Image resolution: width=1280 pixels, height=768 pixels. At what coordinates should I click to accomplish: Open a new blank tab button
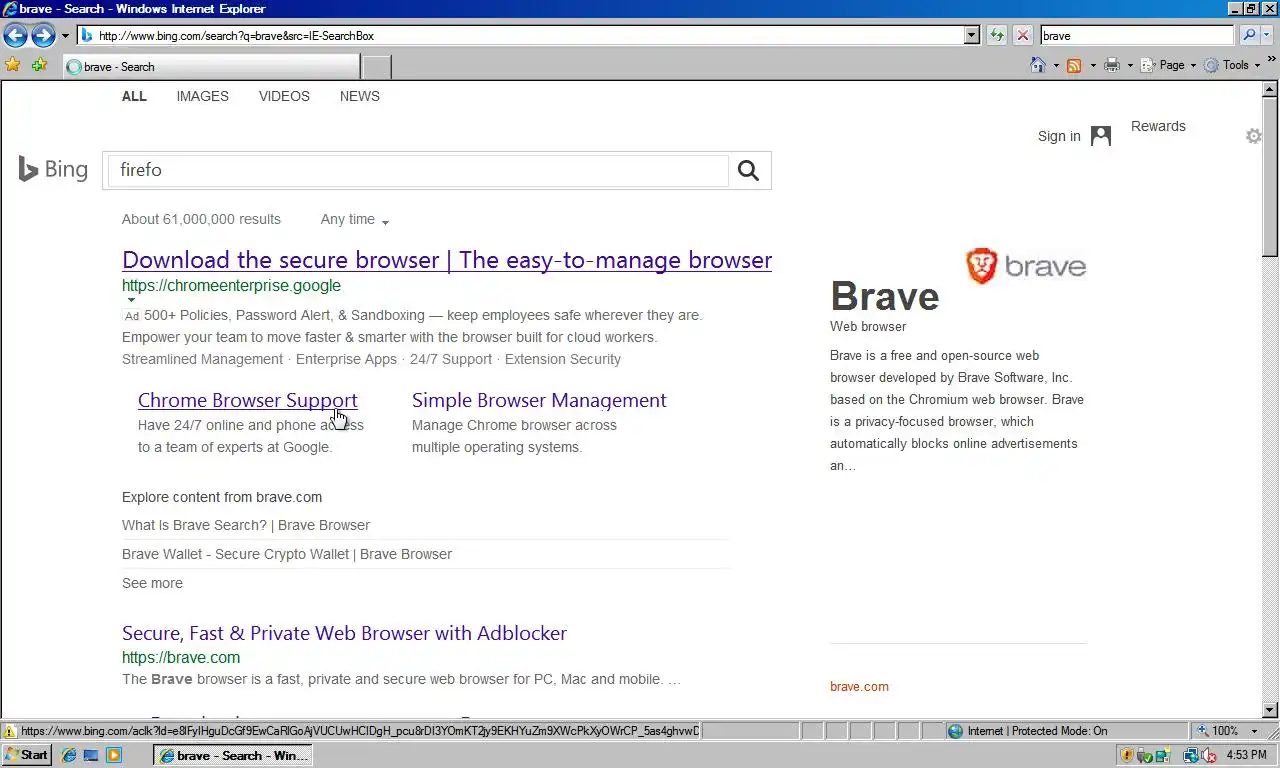[x=376, y=67]
